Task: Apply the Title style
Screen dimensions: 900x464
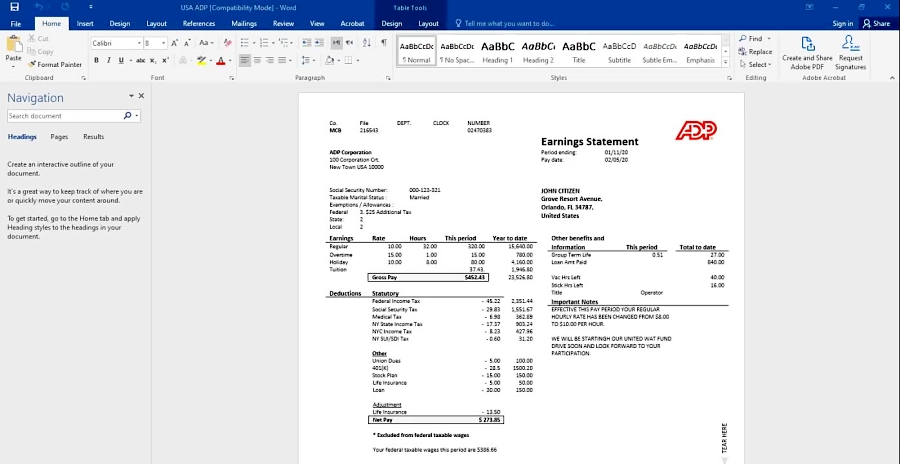Action: coord(579,52)
